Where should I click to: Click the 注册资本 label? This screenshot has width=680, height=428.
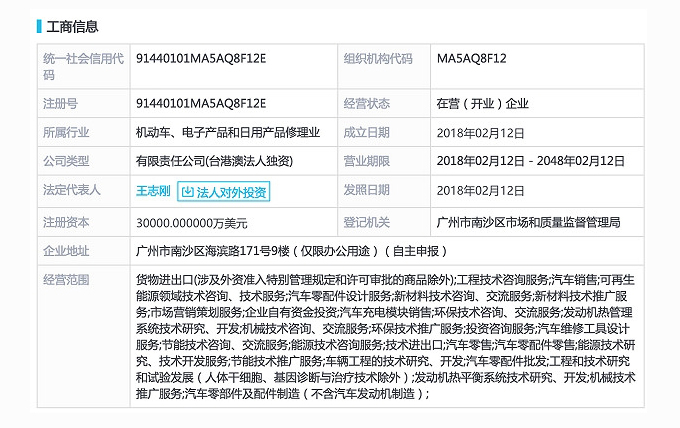[x=66, y=222]
